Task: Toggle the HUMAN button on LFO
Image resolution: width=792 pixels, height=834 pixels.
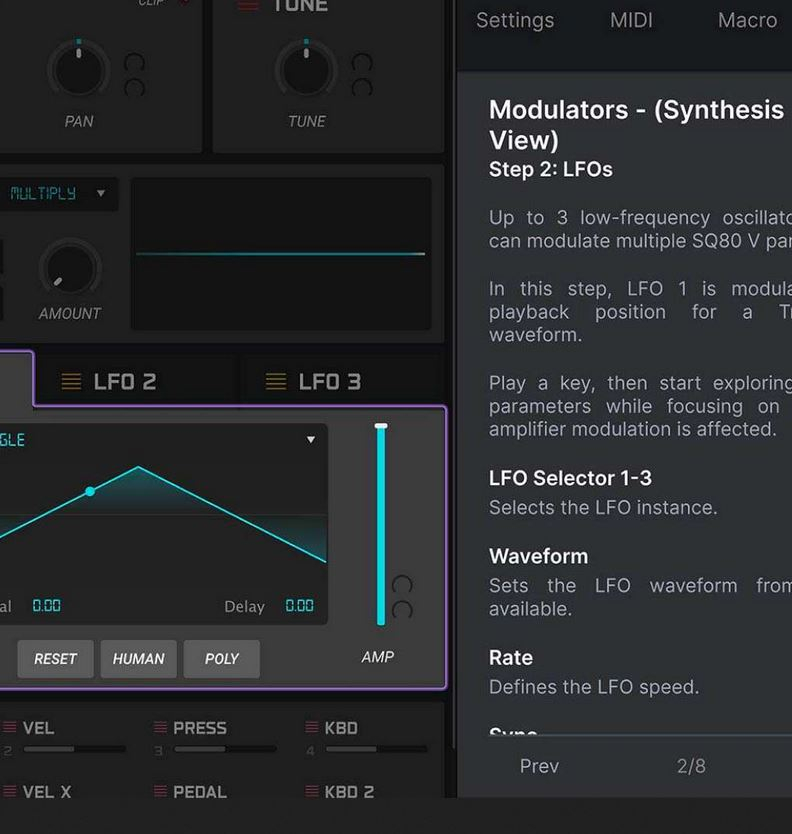Action: tap(138, 659)
